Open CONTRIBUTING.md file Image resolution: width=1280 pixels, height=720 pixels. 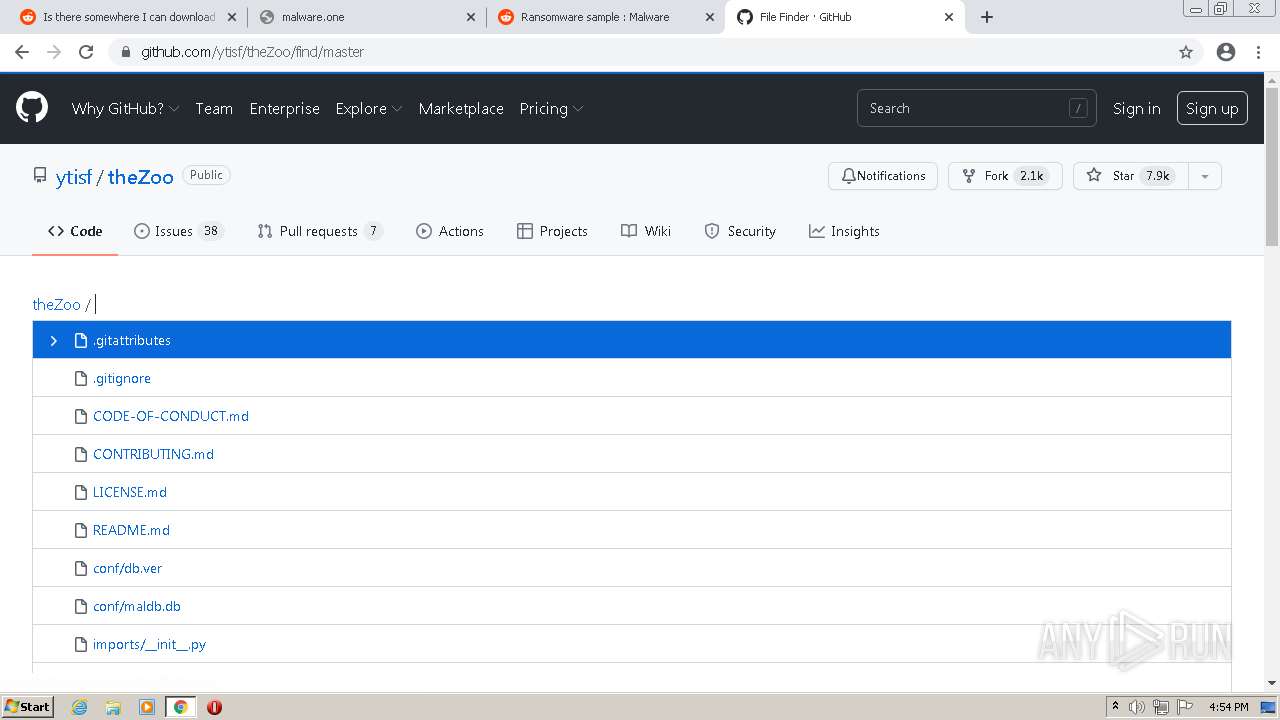pyautogui.click(x=153, y=454)
